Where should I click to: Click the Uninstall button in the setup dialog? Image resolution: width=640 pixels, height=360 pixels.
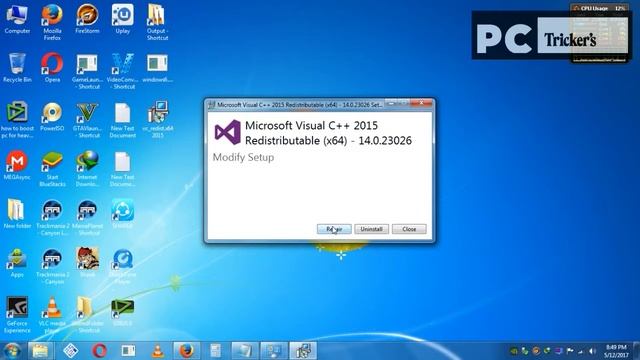point(371,229)
